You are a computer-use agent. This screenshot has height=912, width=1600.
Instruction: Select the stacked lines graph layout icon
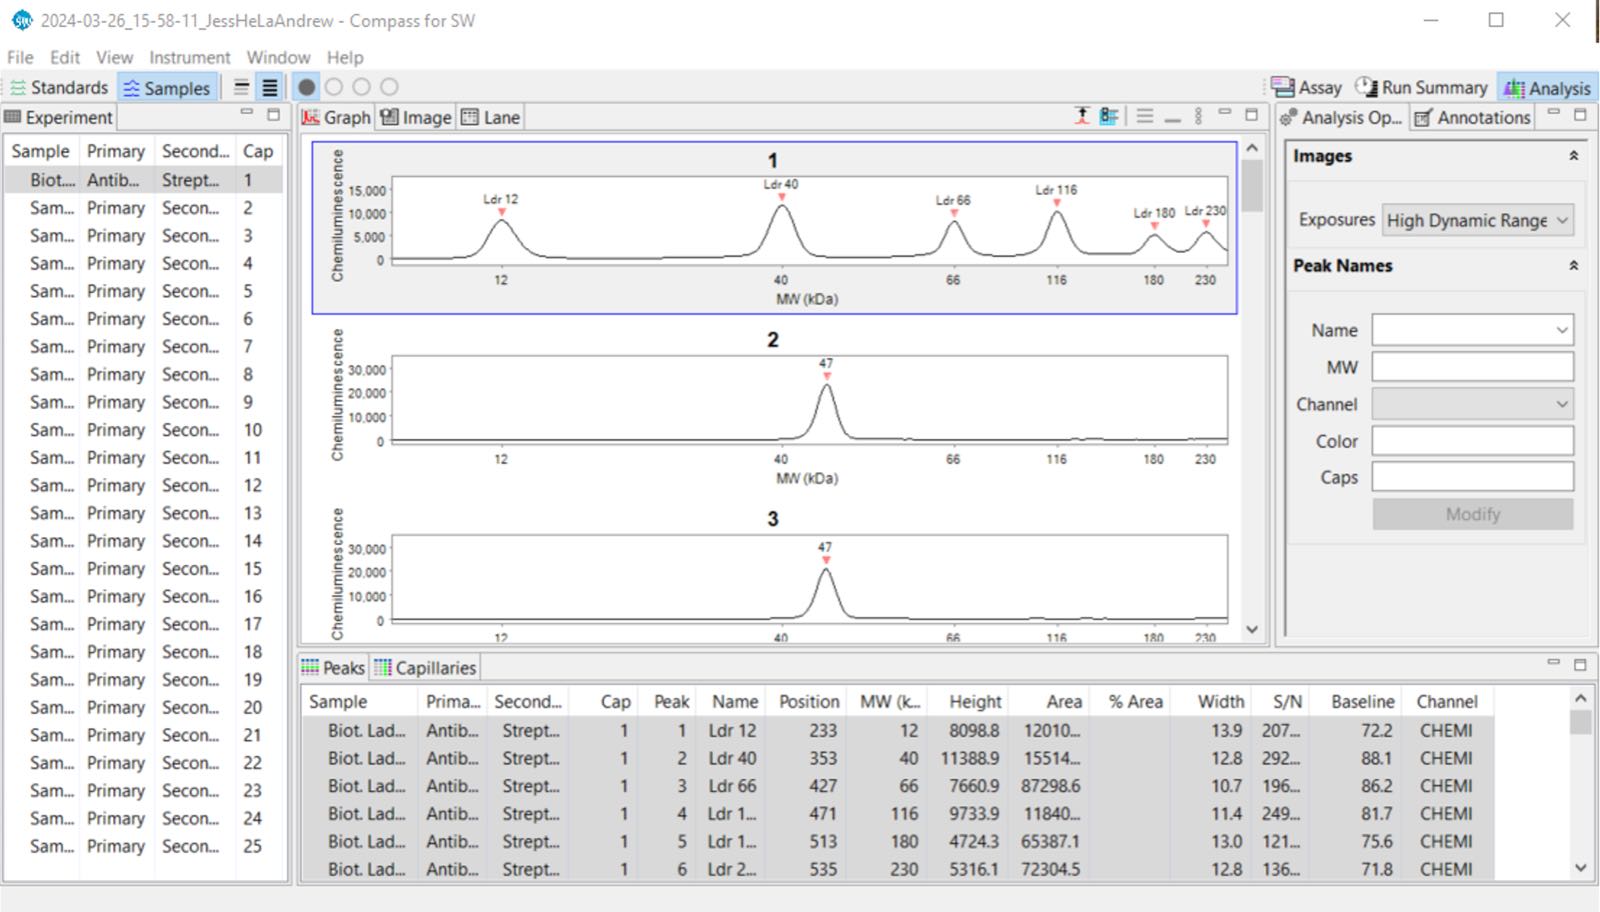tap(1145, 116)
